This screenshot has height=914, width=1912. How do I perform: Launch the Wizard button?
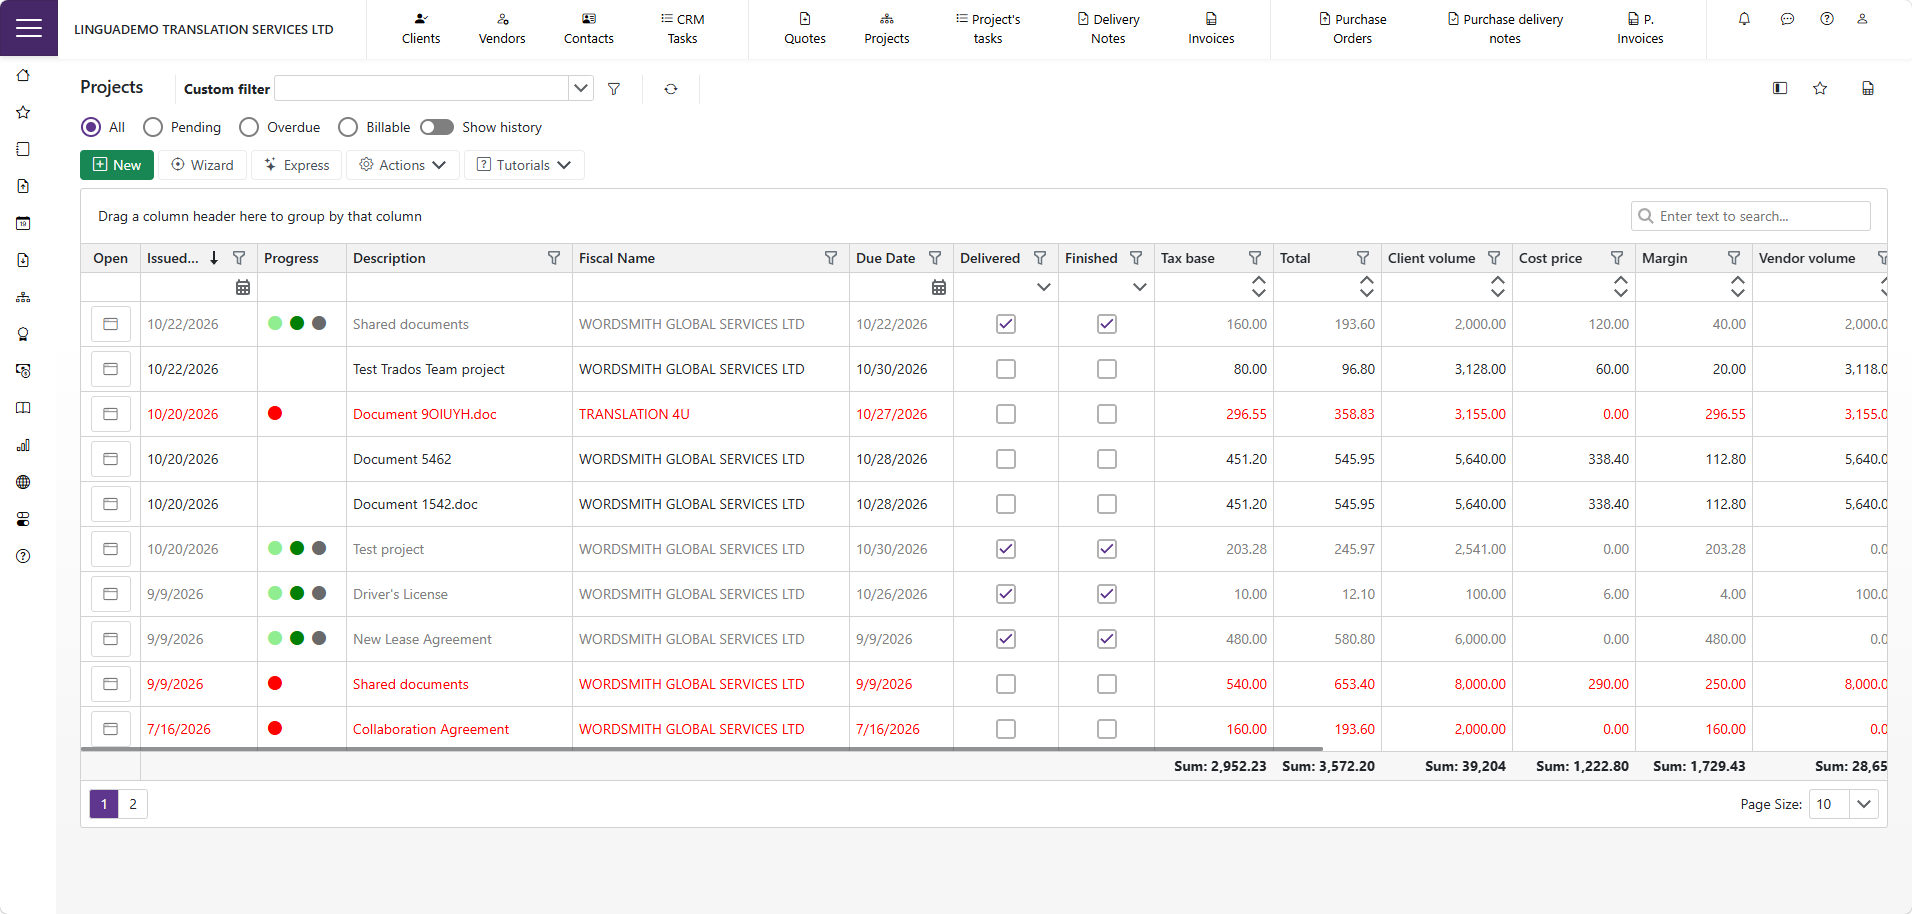point(202,165)
